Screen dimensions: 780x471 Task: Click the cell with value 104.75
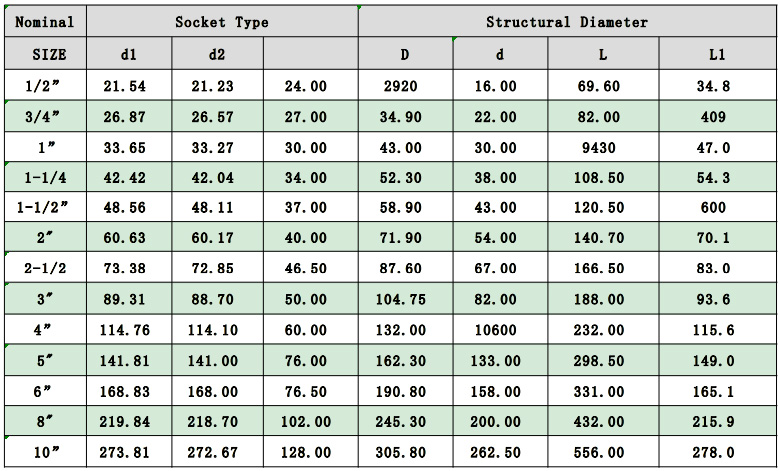click(405, 300)
